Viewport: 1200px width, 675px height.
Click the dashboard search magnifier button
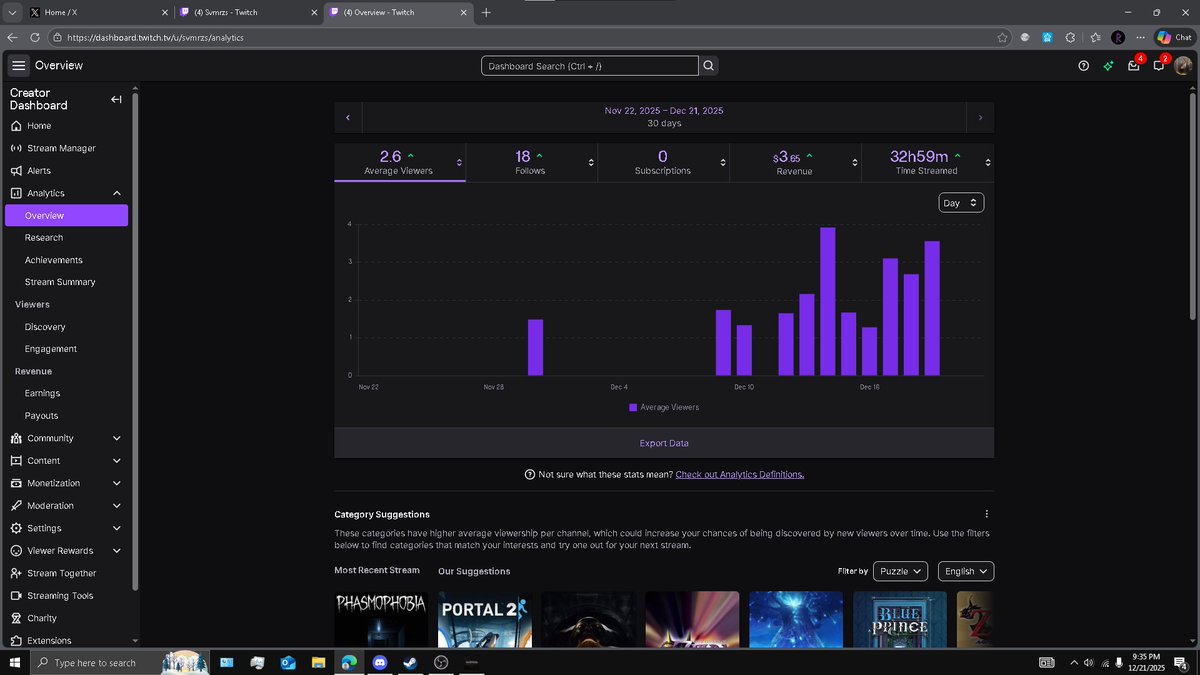point(709,66)
